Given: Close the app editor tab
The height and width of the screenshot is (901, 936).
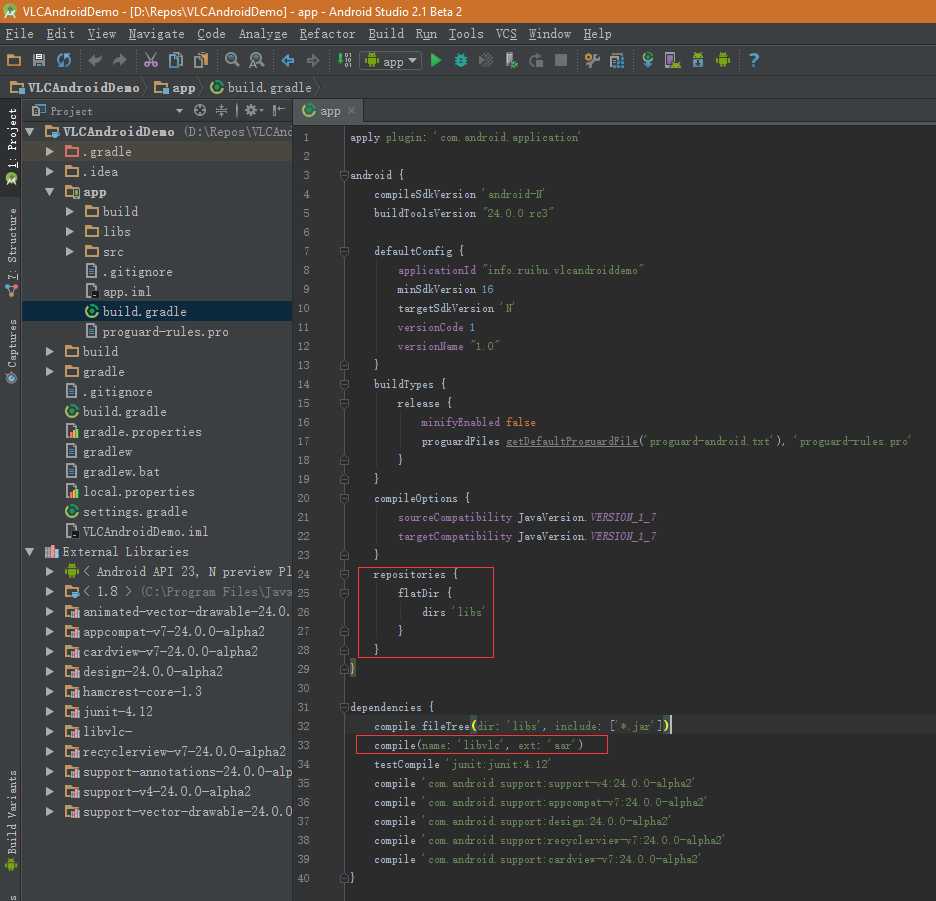Looking at the screenshot, I should tap(352, 110).
